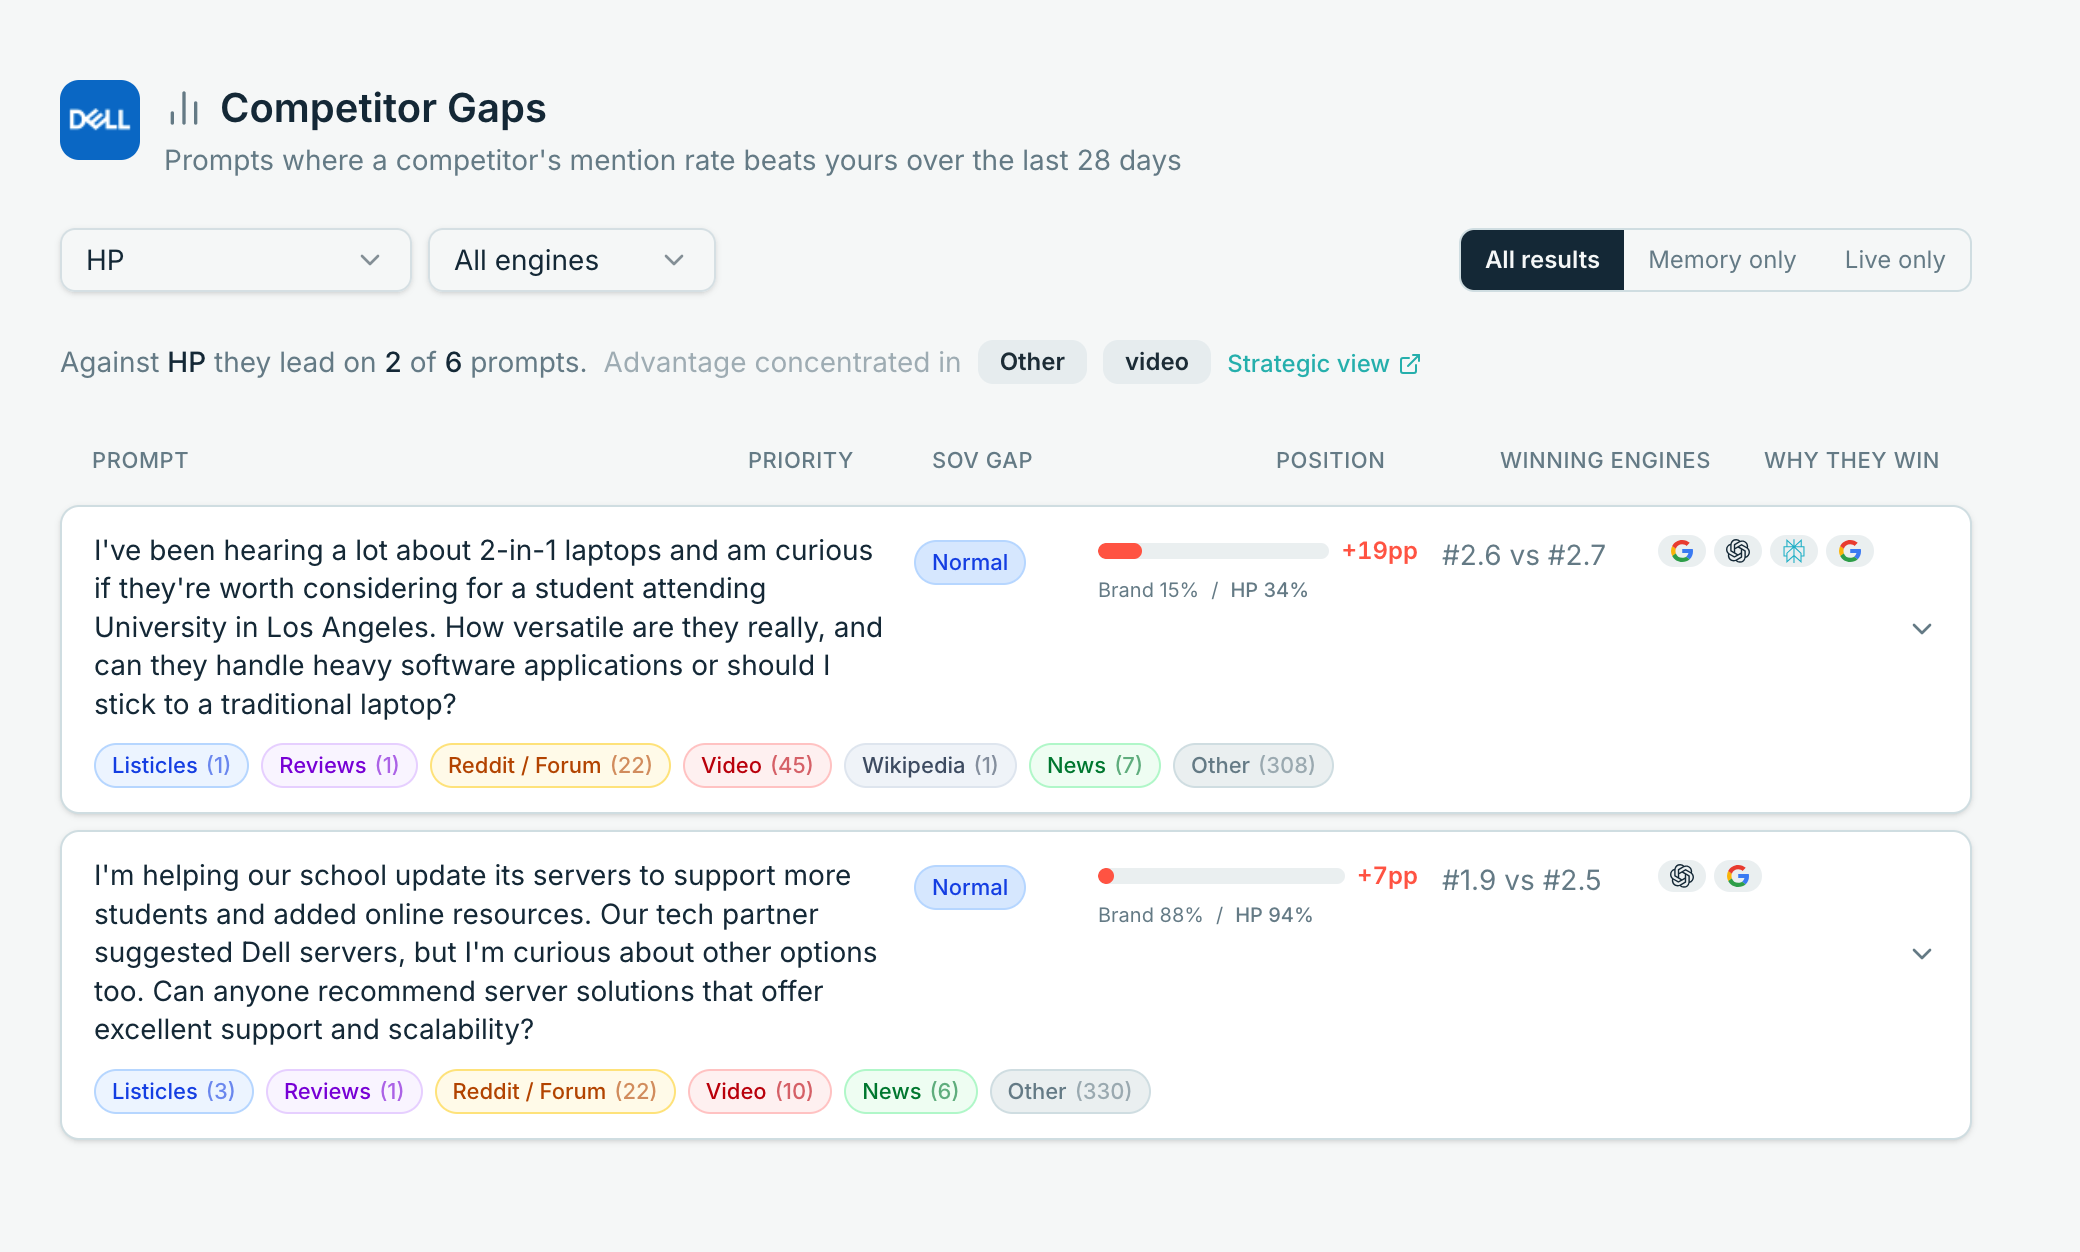Click first Google engine icon in laptop prompt row

point(1682,551)
